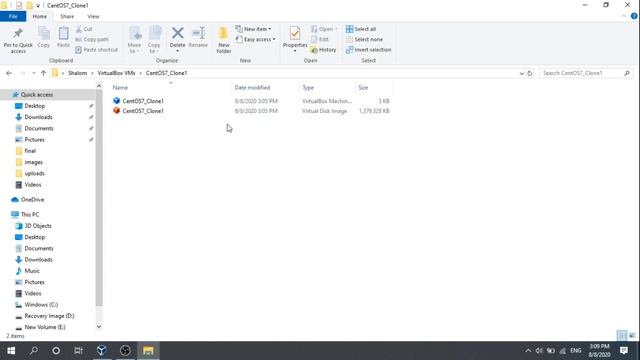Open 3D Objects under This PC

[38, 226]
